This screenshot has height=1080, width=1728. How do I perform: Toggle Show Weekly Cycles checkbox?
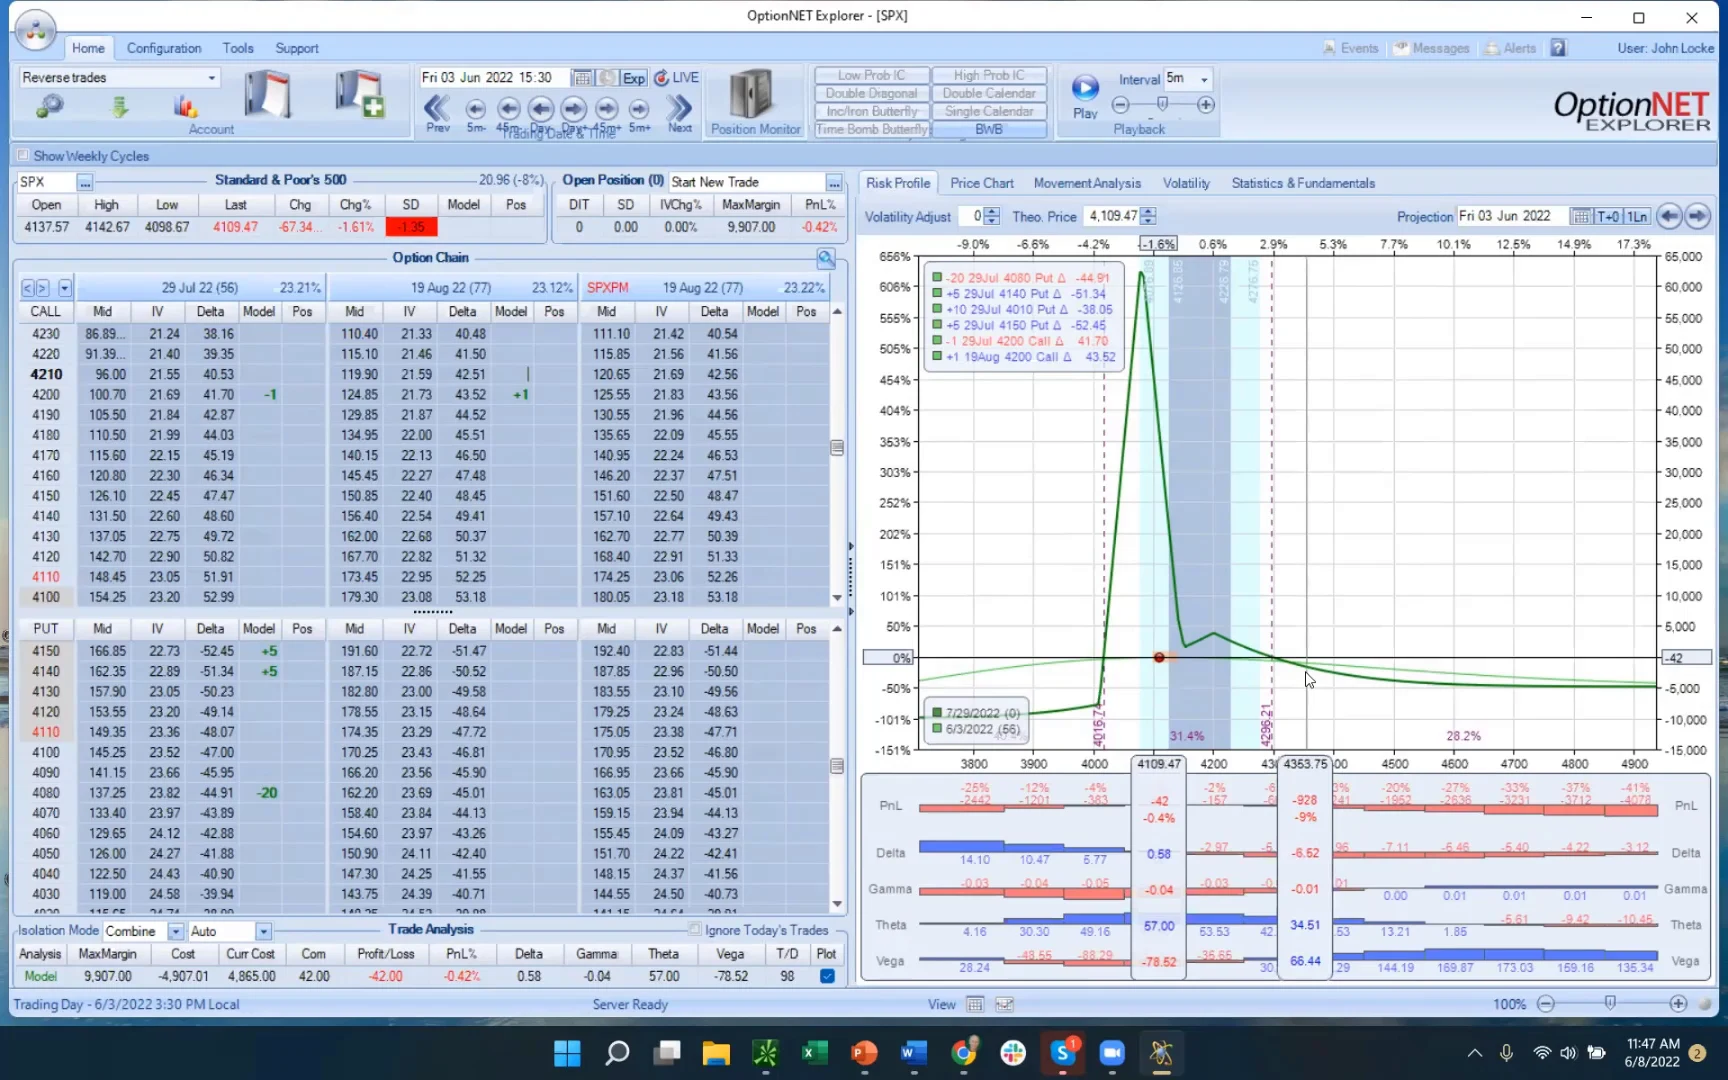click(23, 156)
